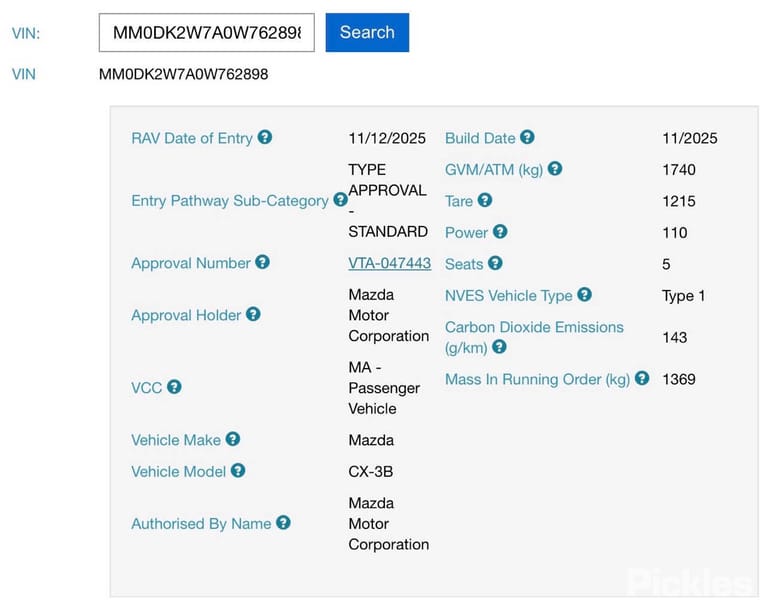Show the Seats help icon
Image resolution: width=768 pixels, height=612 pixels.
pyautogui.click(x=495, y=263)
